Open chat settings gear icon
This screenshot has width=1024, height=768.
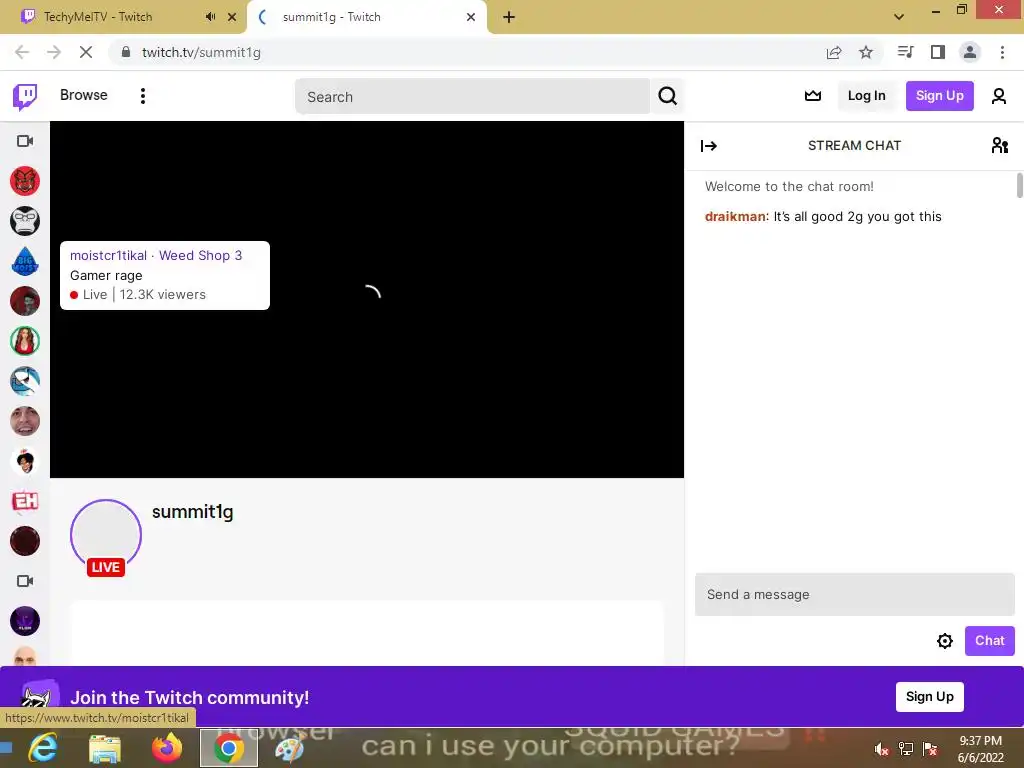[944, 641]
